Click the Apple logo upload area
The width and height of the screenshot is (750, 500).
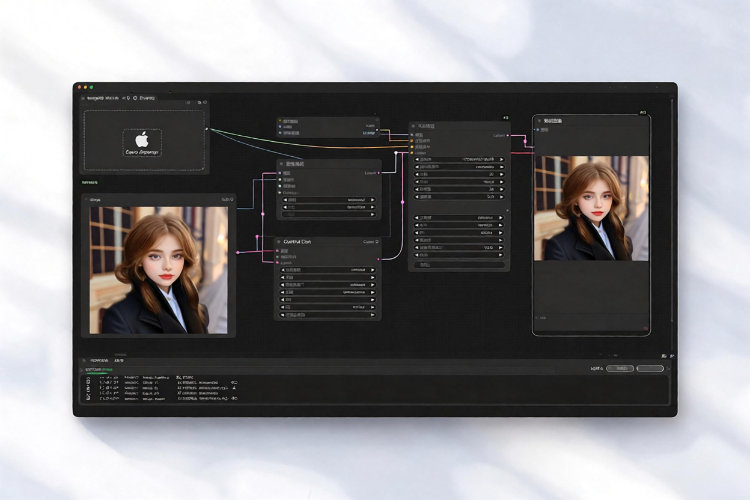click(142, 143)
